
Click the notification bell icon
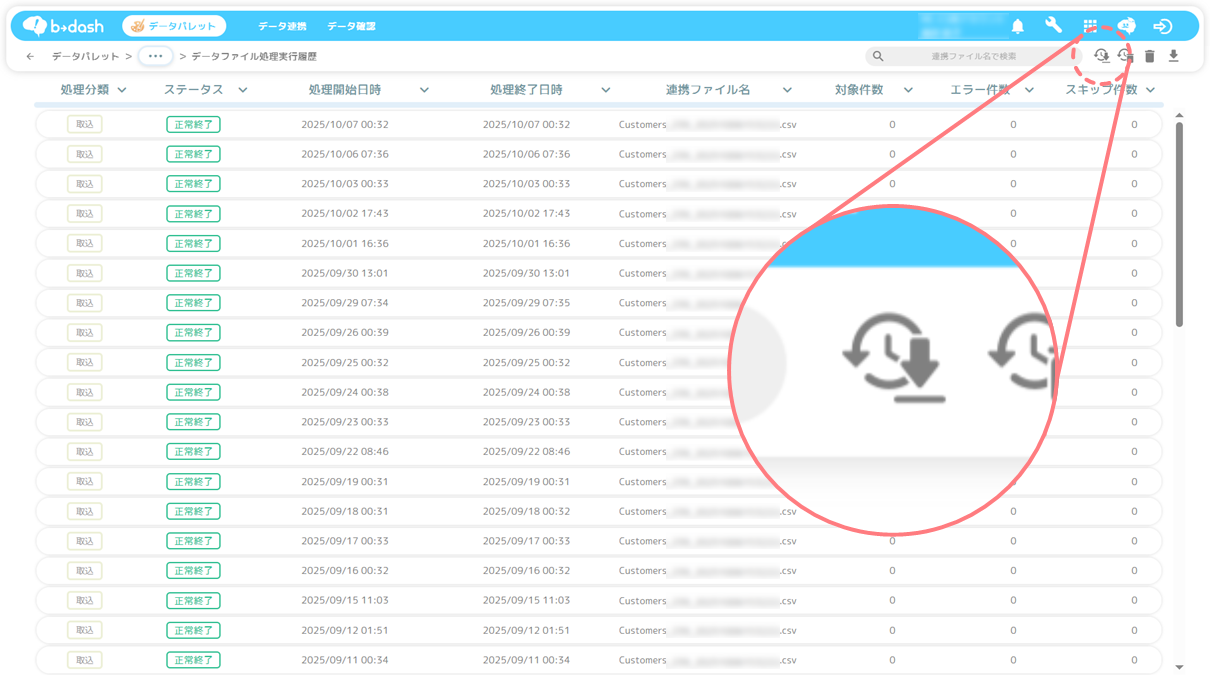(1018, 26)
